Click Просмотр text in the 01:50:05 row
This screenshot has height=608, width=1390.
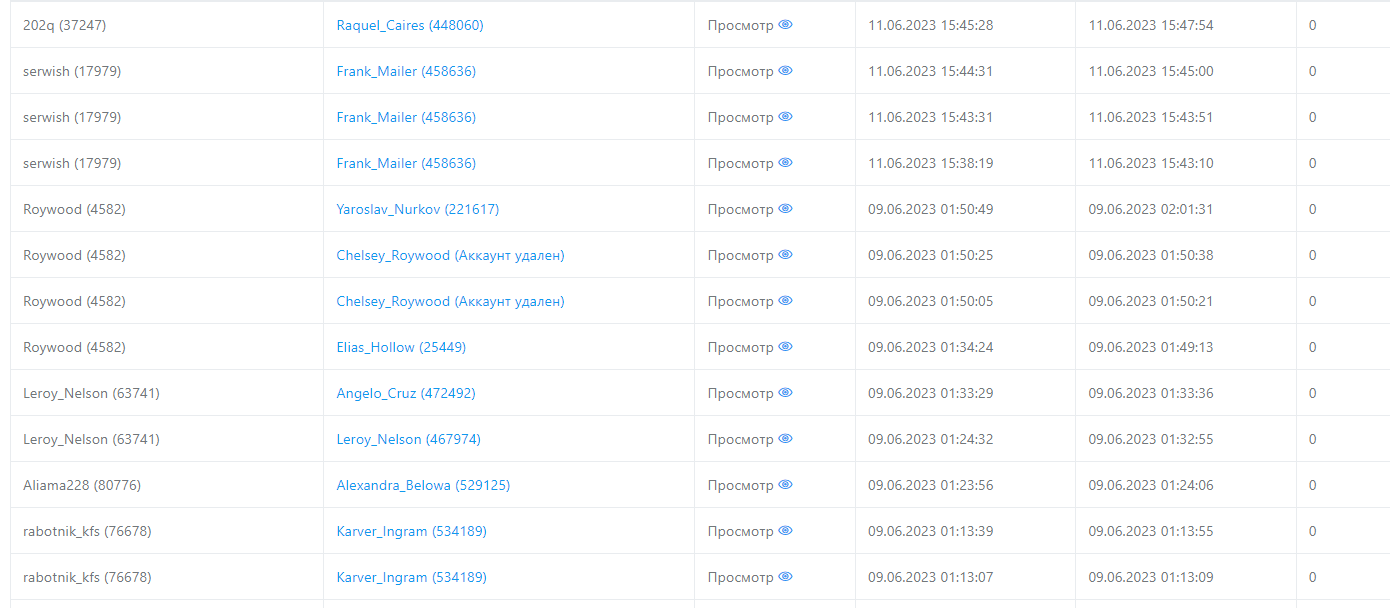point(740,301)
